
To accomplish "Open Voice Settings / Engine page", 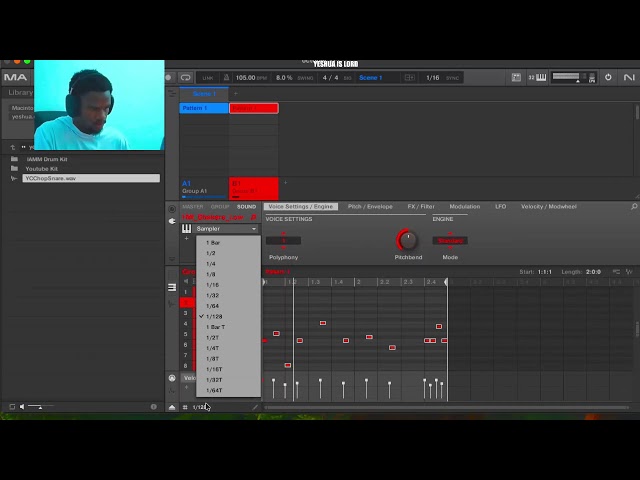I will [x=300, y=207].
